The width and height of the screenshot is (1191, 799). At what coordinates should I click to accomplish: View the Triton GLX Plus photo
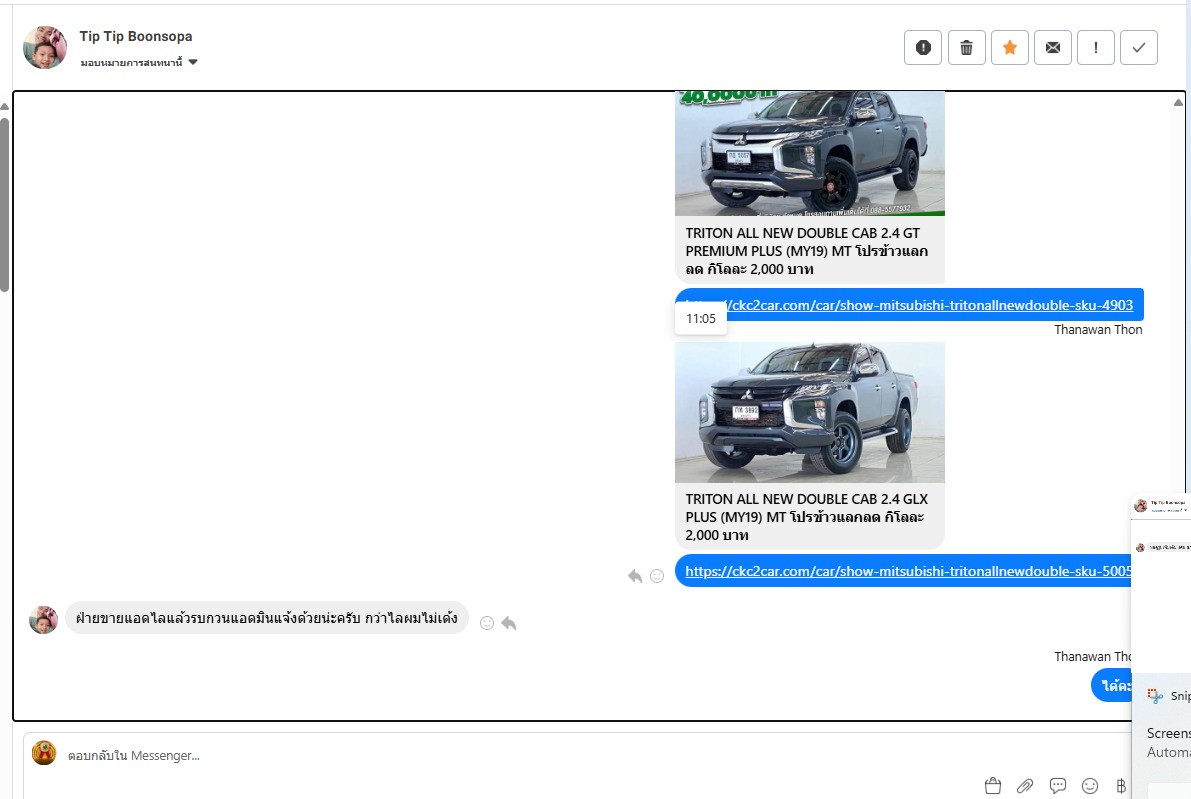click(809, 412)
